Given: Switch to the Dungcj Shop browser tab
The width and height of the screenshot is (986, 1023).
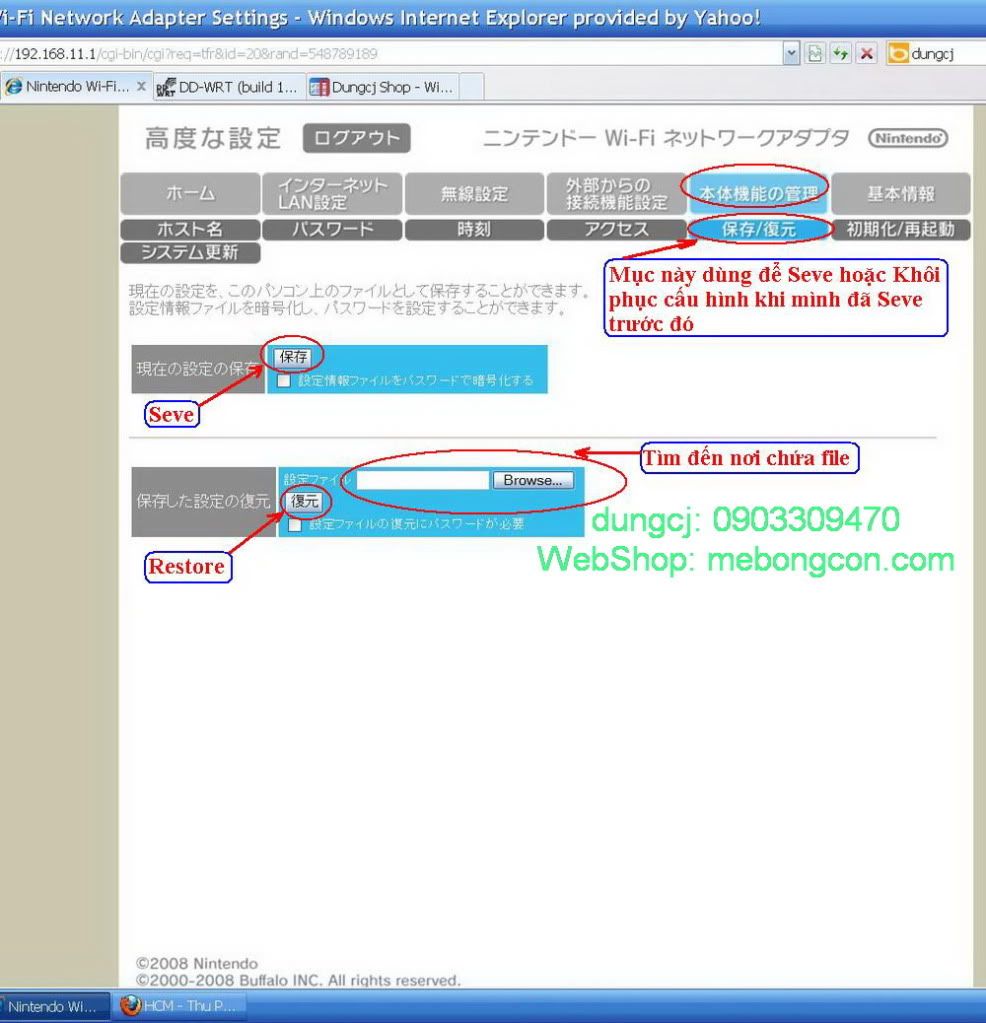Looking at the screenshot, I should tap(381, 87).
